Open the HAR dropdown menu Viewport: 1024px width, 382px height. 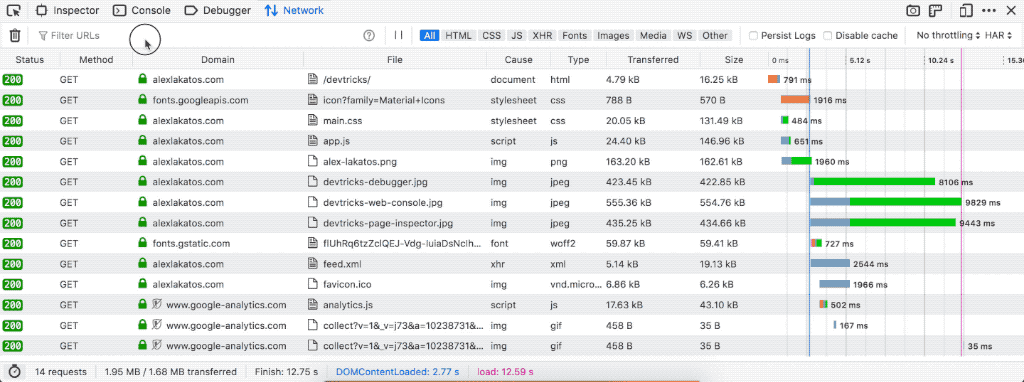[1000, 35]
